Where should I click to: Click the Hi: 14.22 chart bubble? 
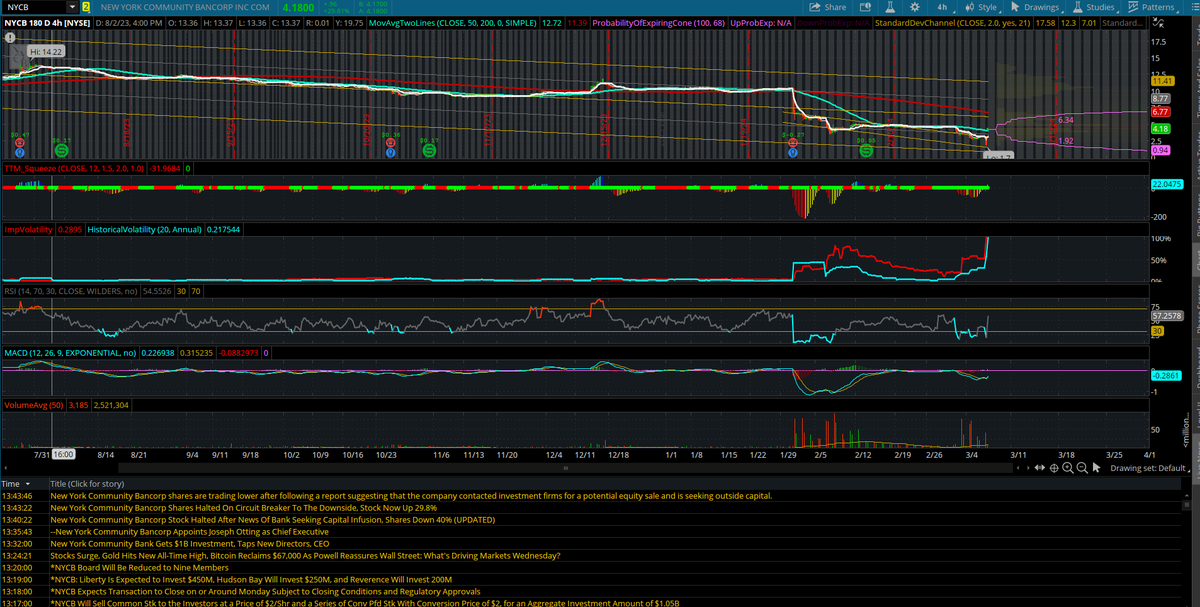point(45,50)
